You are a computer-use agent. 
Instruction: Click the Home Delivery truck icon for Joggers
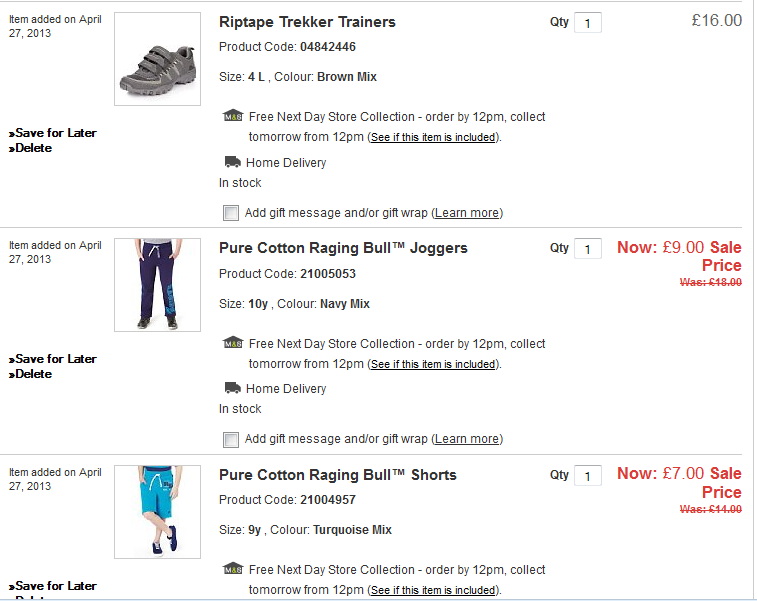pos(232,388)
